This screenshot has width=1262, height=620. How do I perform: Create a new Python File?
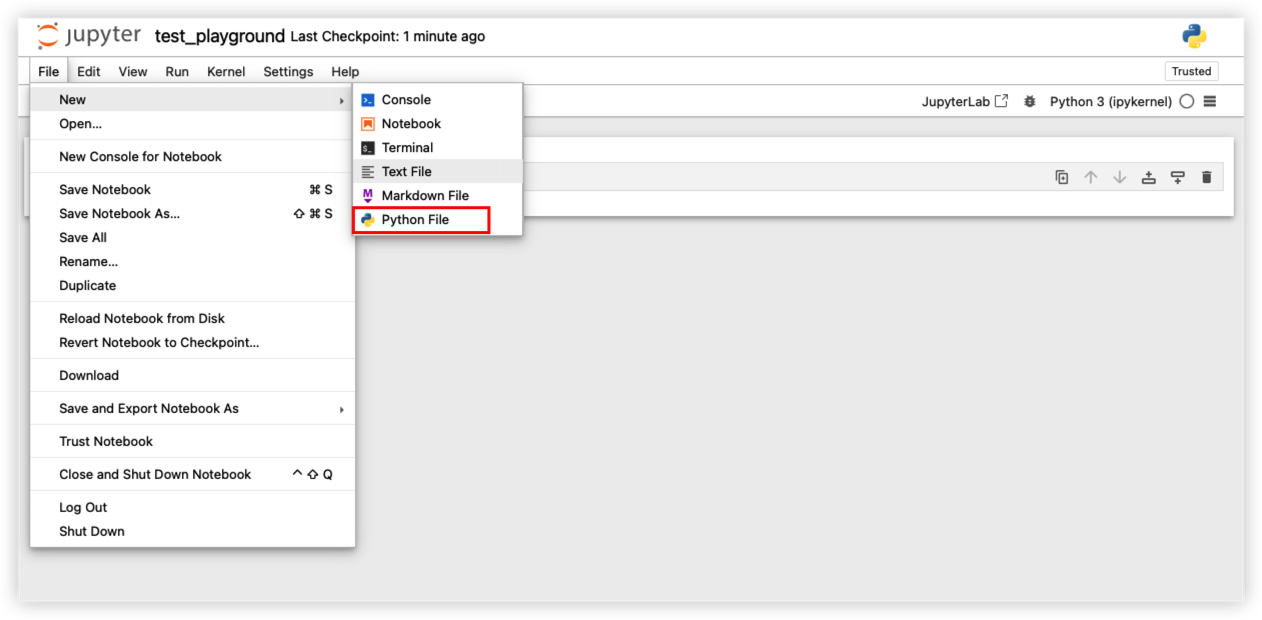[x=415, y=219]
